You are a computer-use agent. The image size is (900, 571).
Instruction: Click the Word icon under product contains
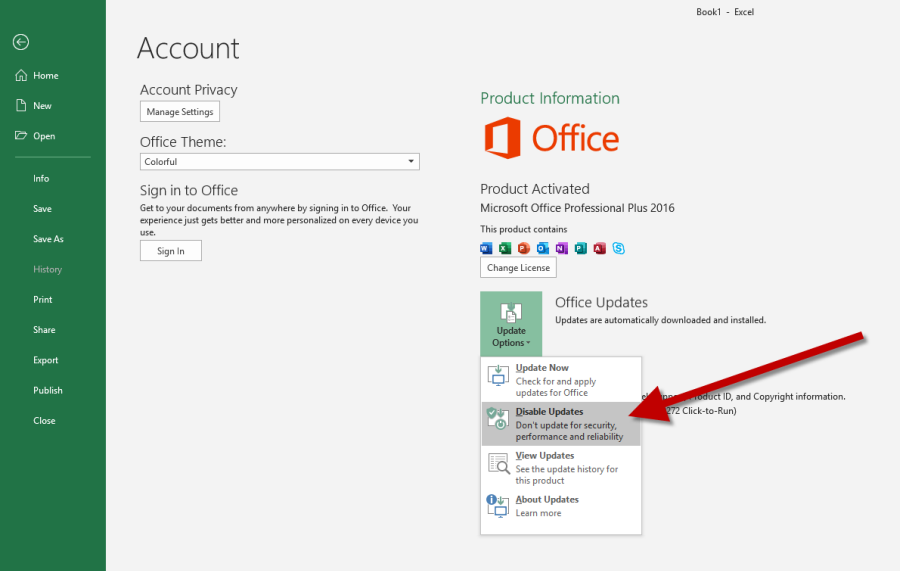(x=486, y=248)
